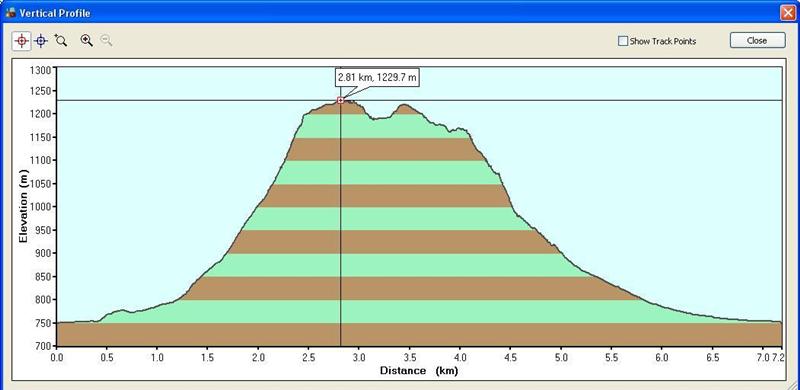Image resolution: width=800 pixels, height=390 pixels.
Task: Click the grayed-out zoom out magnifier
Action: coord(106,41)
